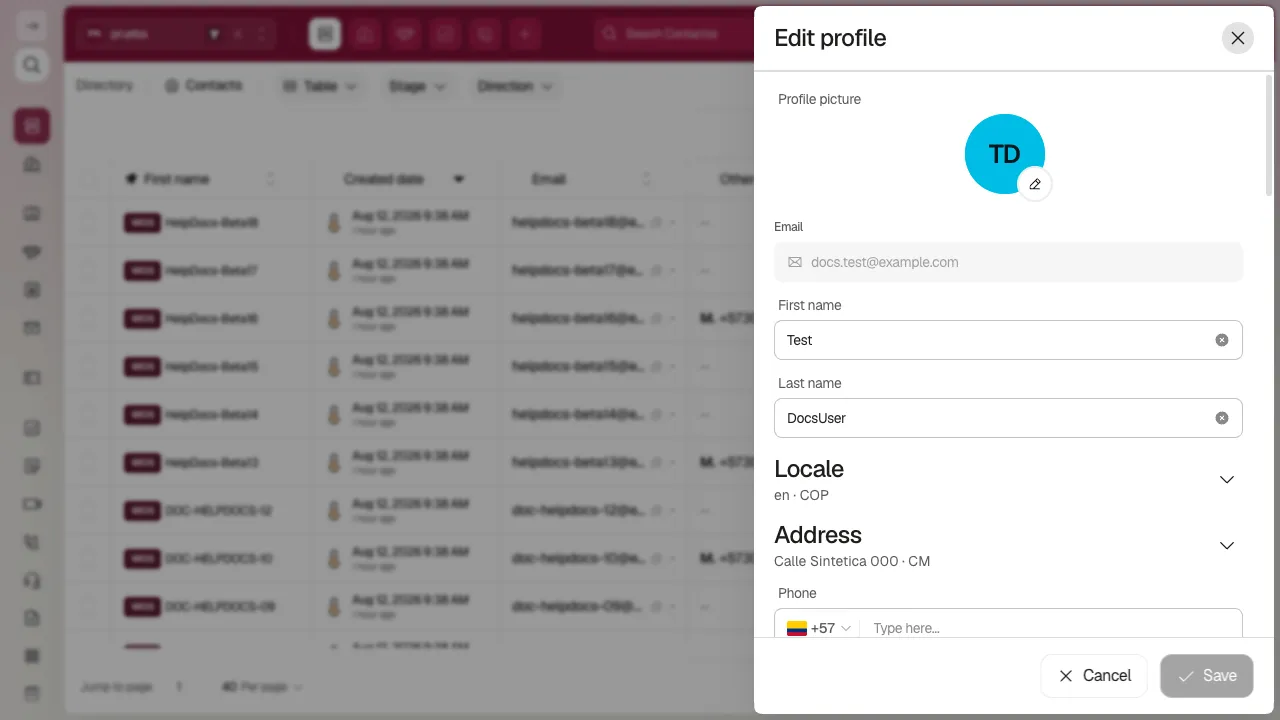Click the pencil icon on profile picture
This screenshot has height=720, width=1280.
1035,184
